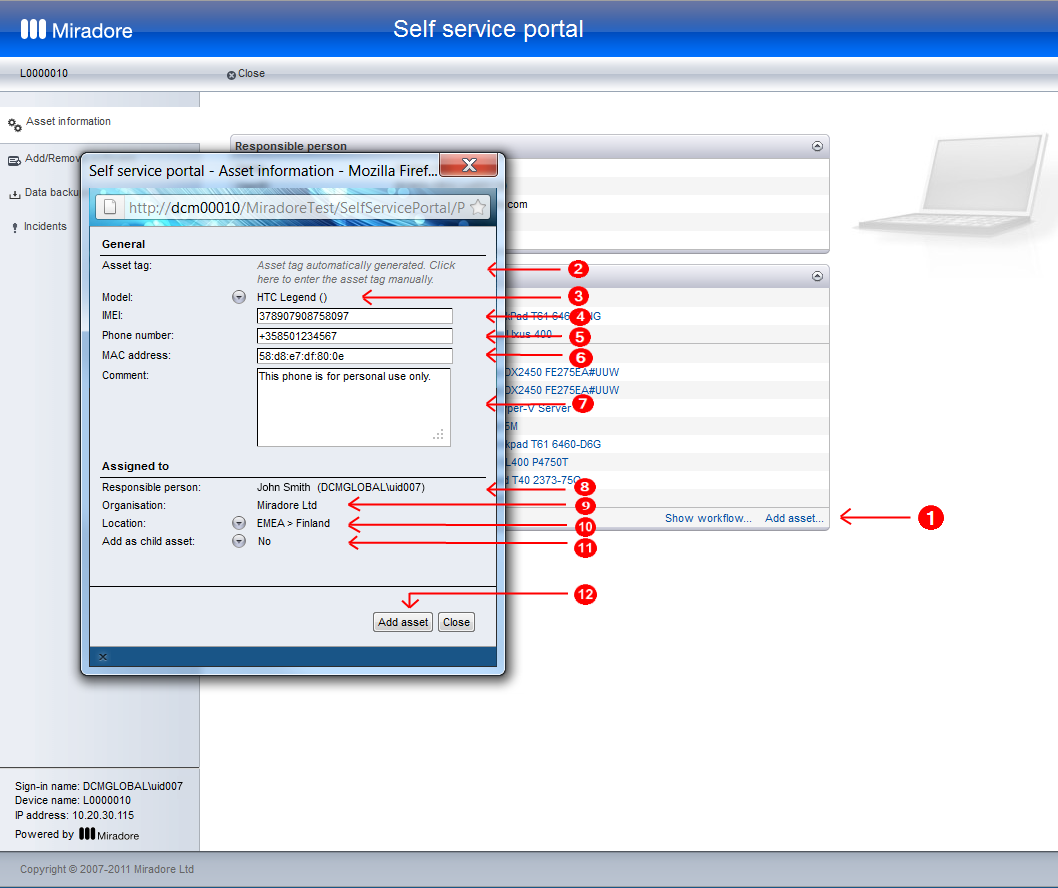1058x888 pixels.
Task: Click the Comment box resize grip
Action: tap(439, 435)
